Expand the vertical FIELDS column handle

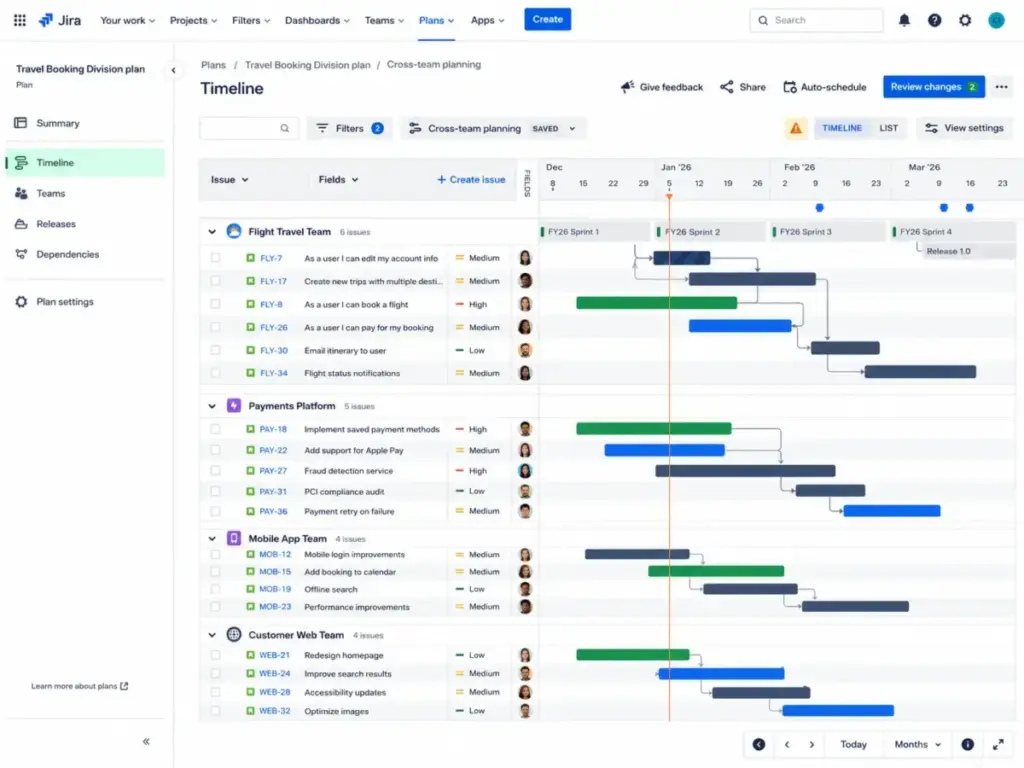(x=527, y=182)
